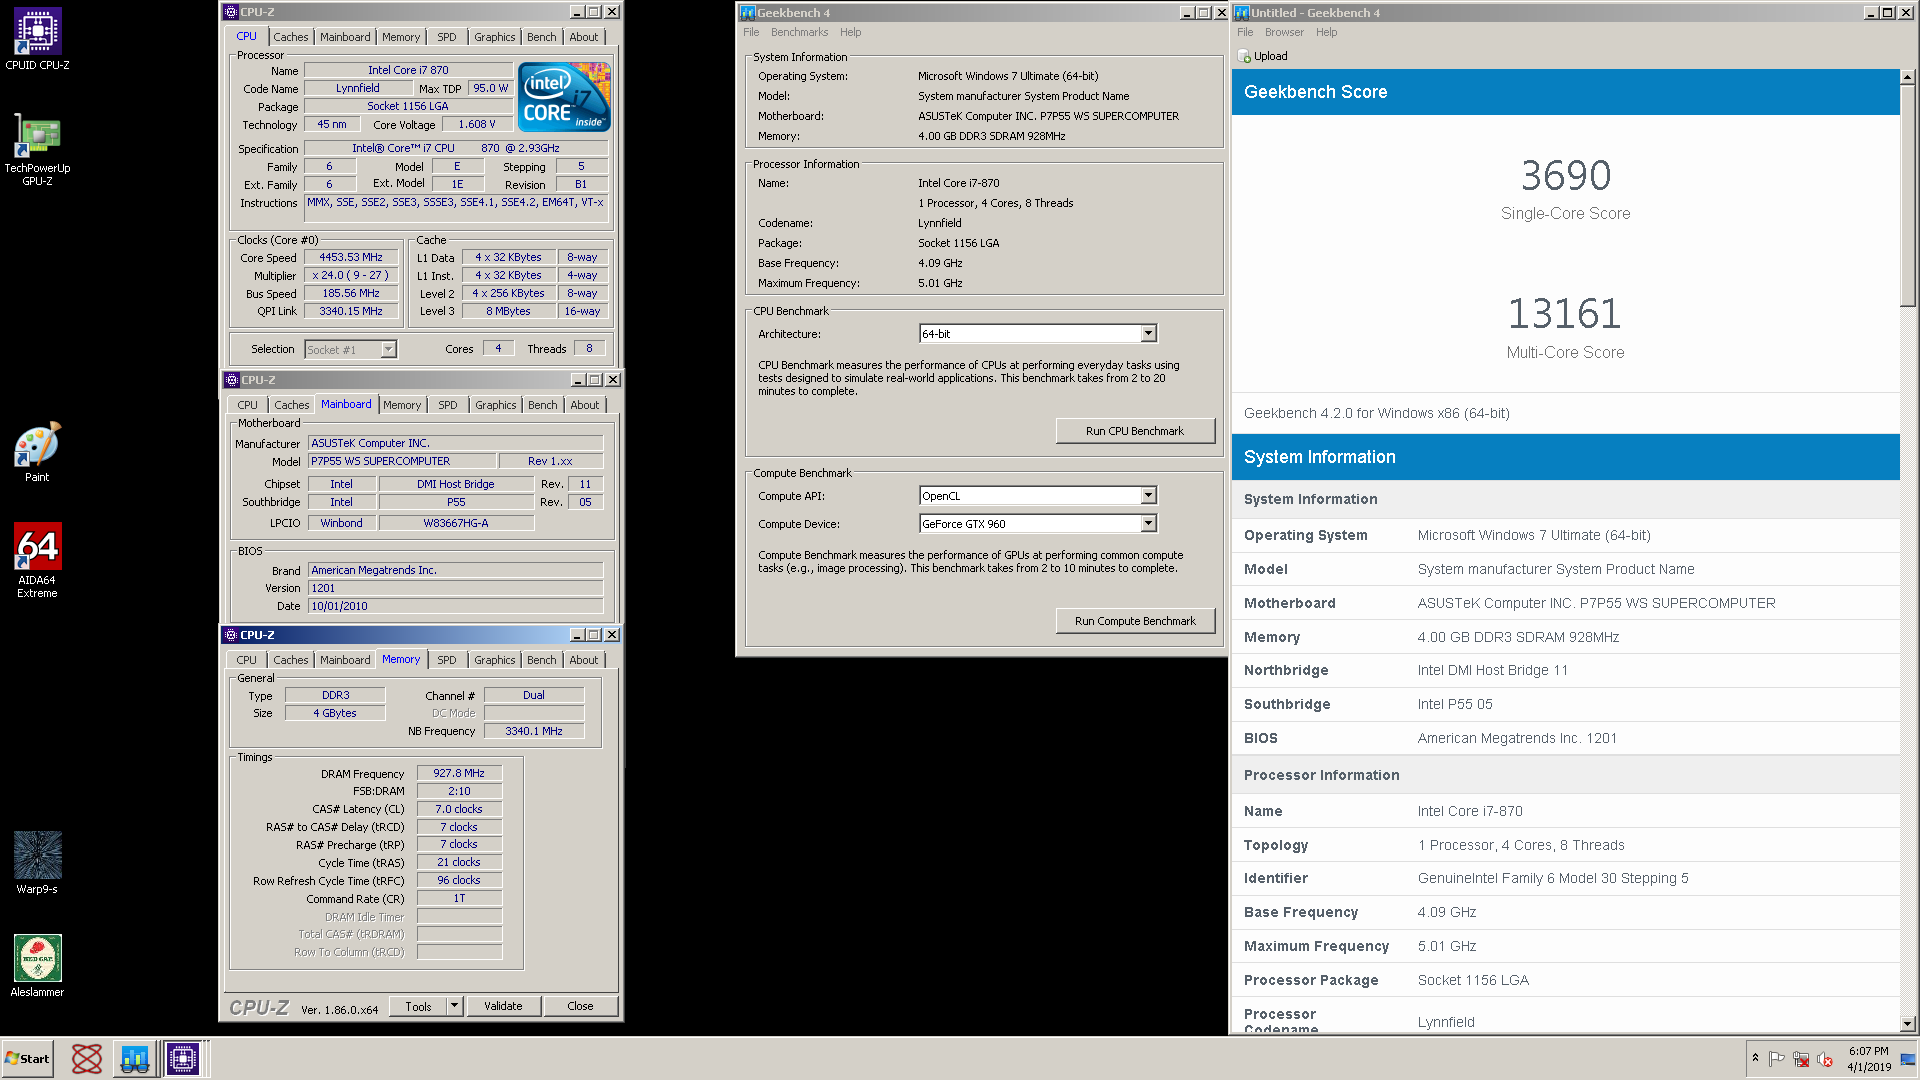Open the Browser menu in the results window
Viewport: 1920px width, 1080px height.
pos(1284,32)
